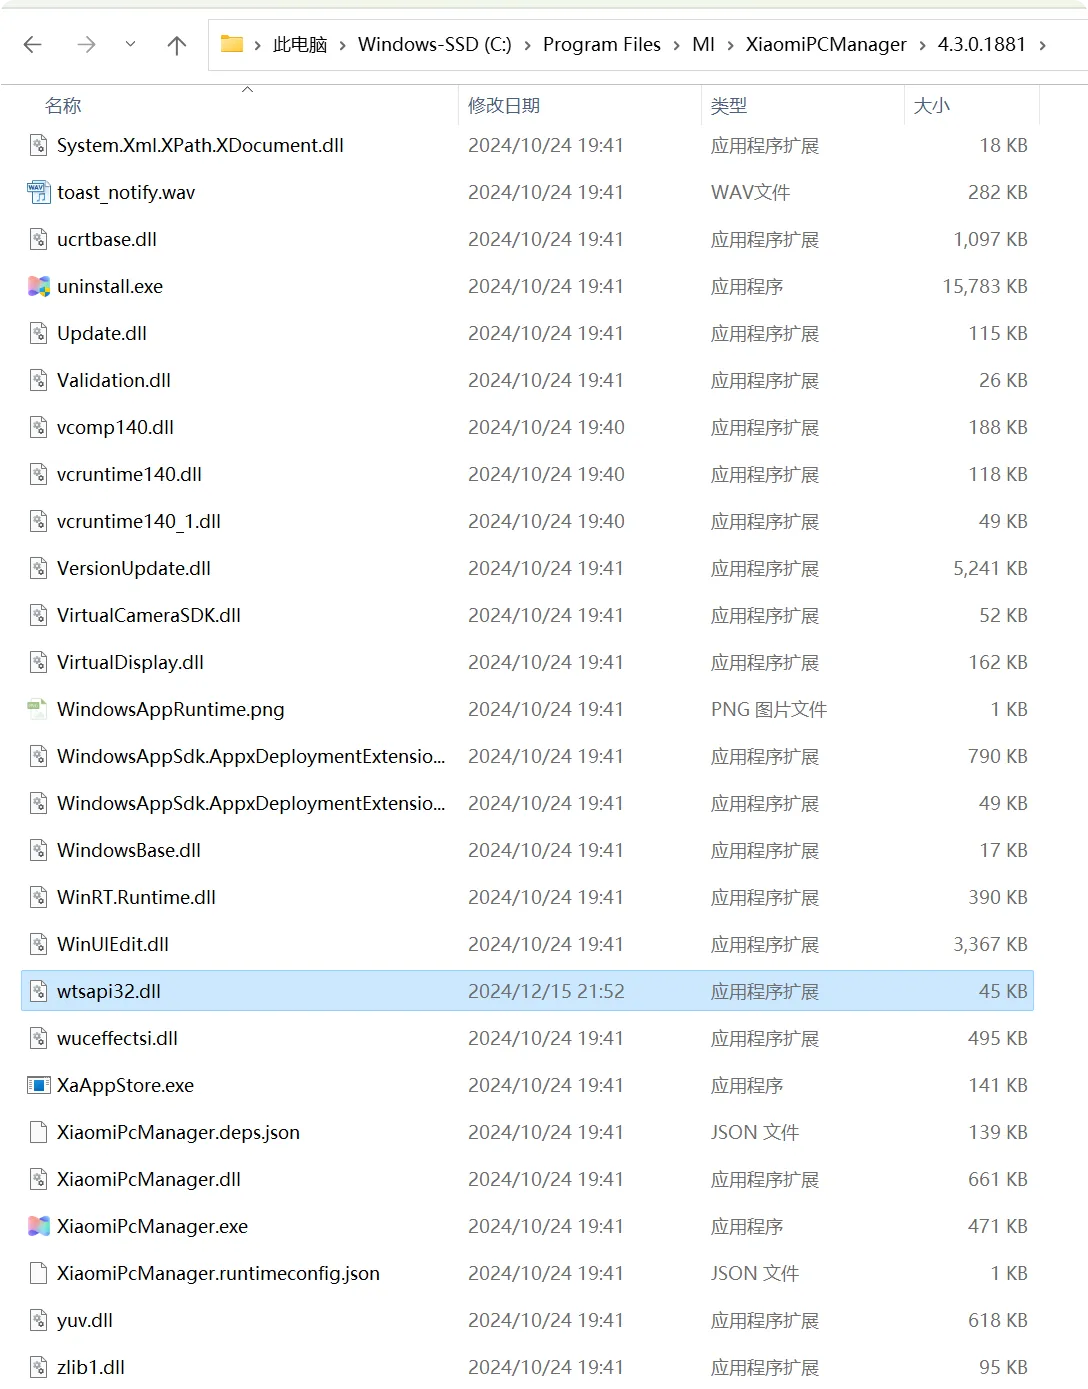Select the toast_notify.wav audio file icon
1088x1389 pixels.
pos(38,193)
